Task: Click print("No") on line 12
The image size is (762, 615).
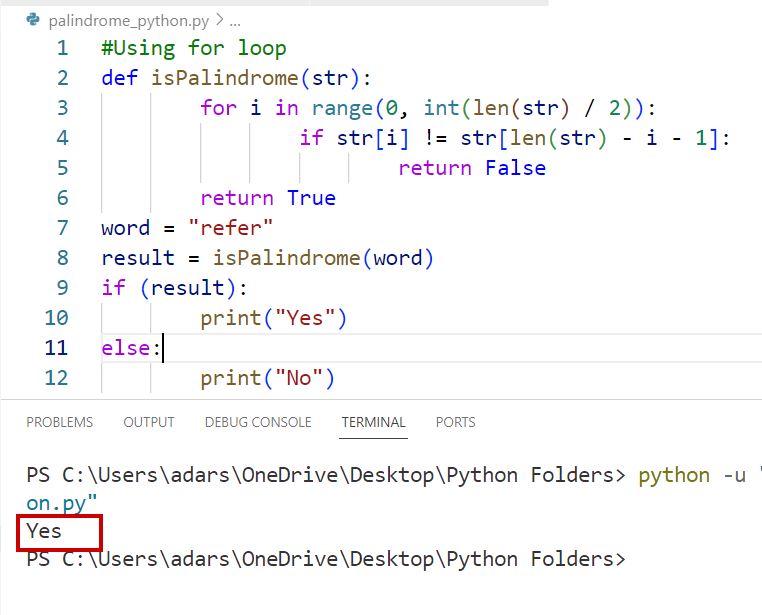Action: 268,378
